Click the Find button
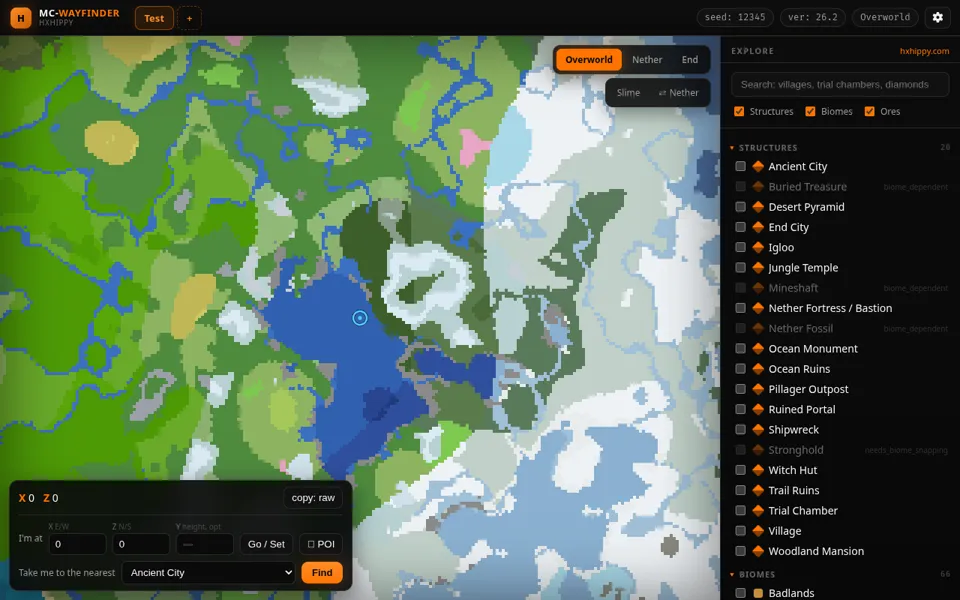The height and width of the screenshot is (600, 960). 322,572
